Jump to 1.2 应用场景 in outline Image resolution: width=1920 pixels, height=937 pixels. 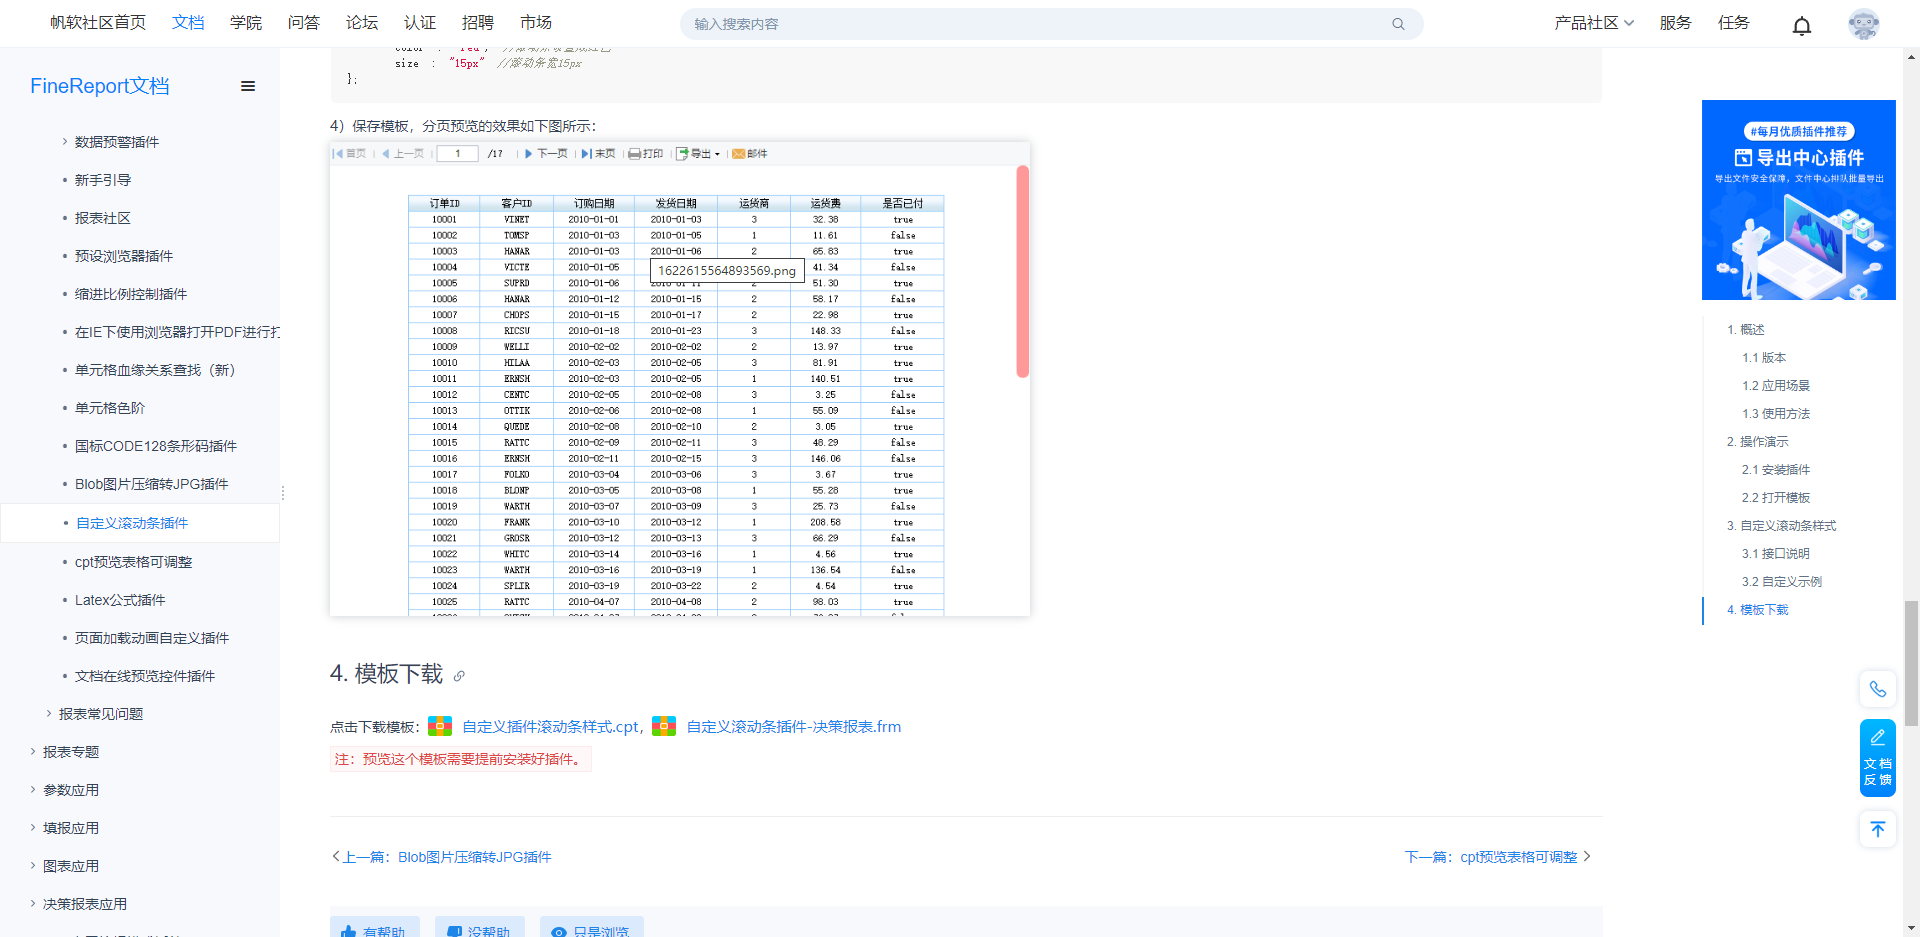coord(1776,386)
